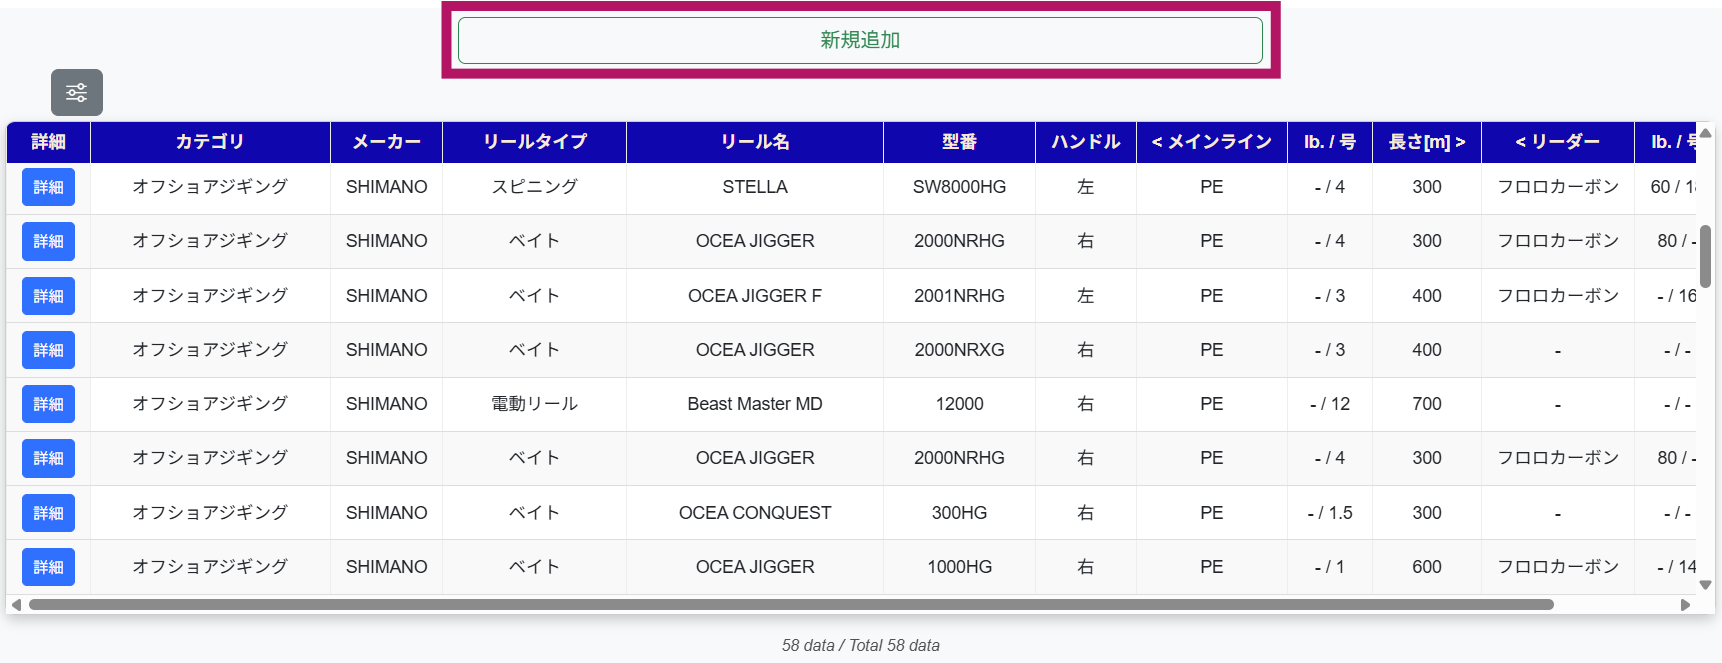
Task: Select the 12000 model cell
Action: 960,404
